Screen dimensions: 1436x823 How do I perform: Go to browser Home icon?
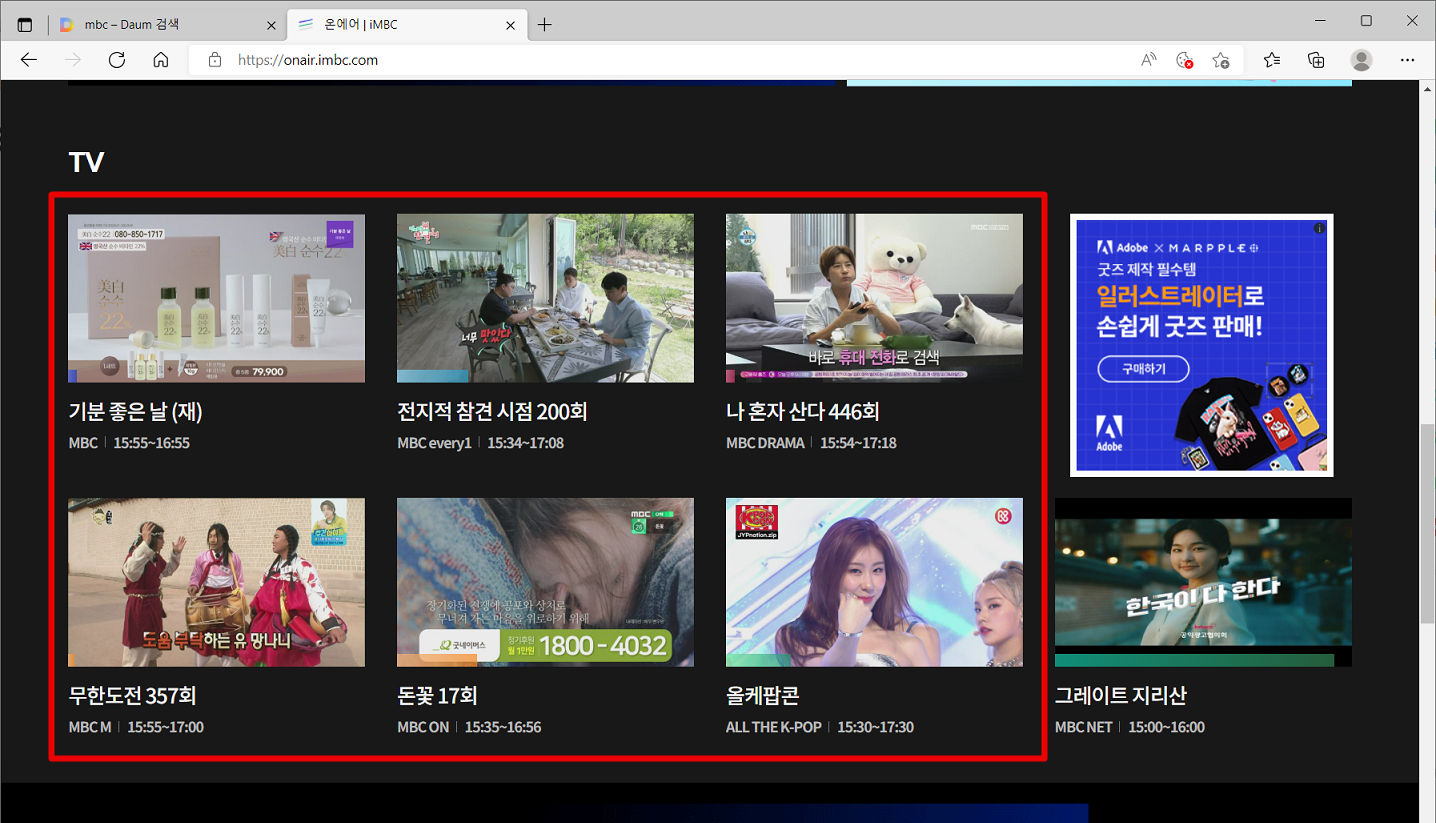click(161, 60)
